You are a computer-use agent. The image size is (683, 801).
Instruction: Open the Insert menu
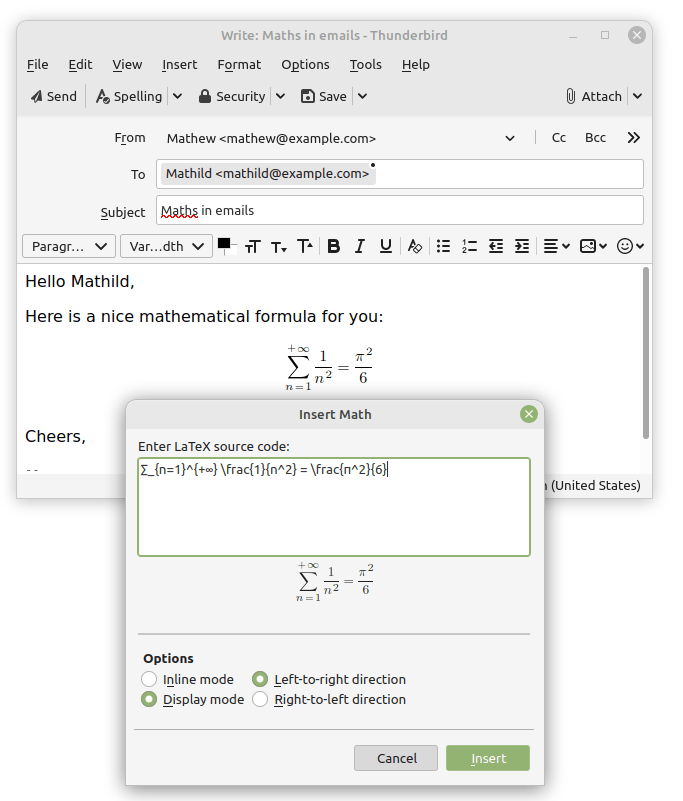point(180,64)
